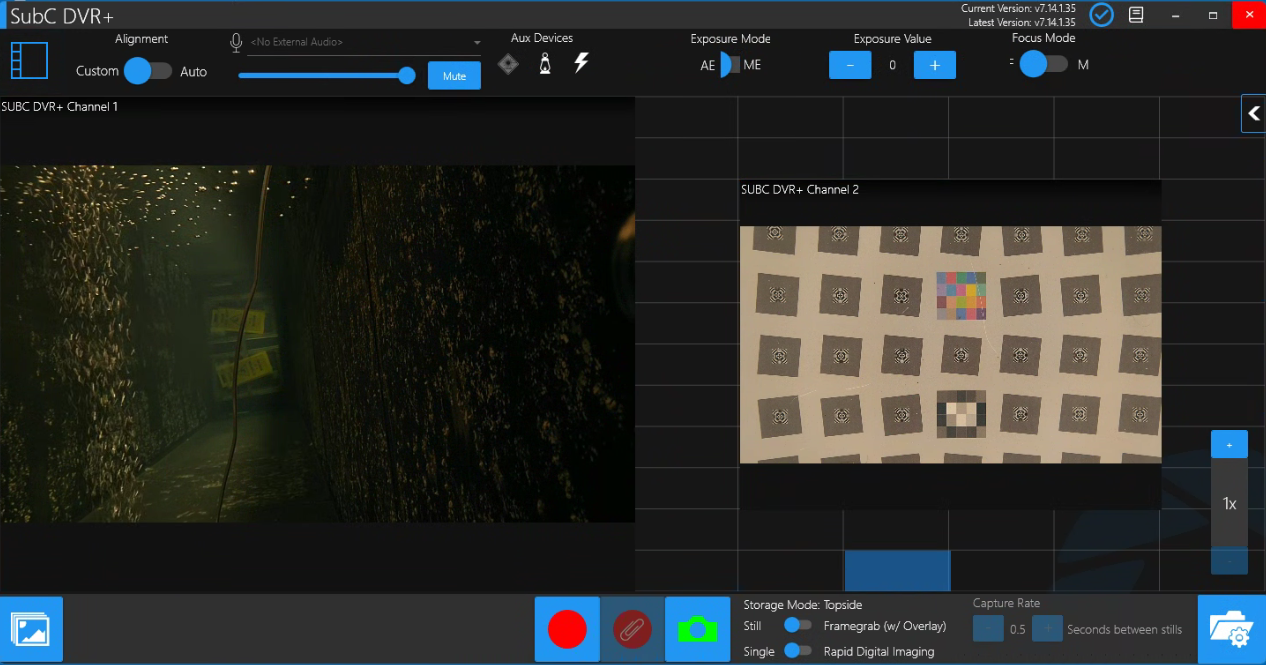This screenshot has width=1266, height=665.
Task: Select the Channel 1 underwater video feed
Action: click(317, 343)
